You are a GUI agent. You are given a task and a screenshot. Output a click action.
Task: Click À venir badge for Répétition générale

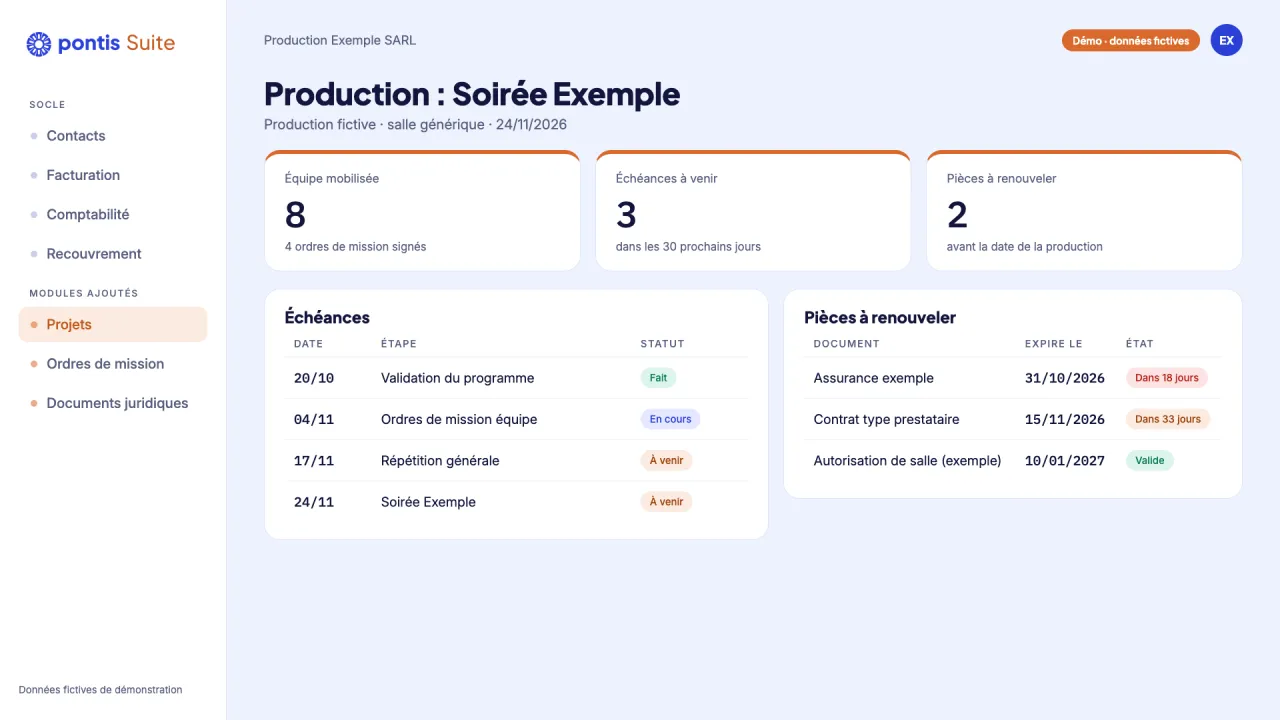(666, 461)
